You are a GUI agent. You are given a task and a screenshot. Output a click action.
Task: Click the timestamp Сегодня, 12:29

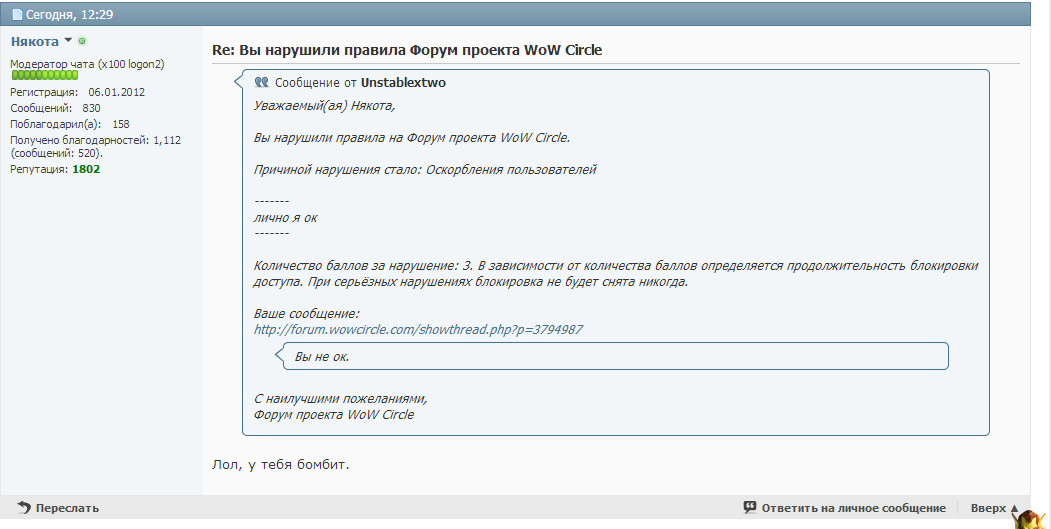click(70, 14)
